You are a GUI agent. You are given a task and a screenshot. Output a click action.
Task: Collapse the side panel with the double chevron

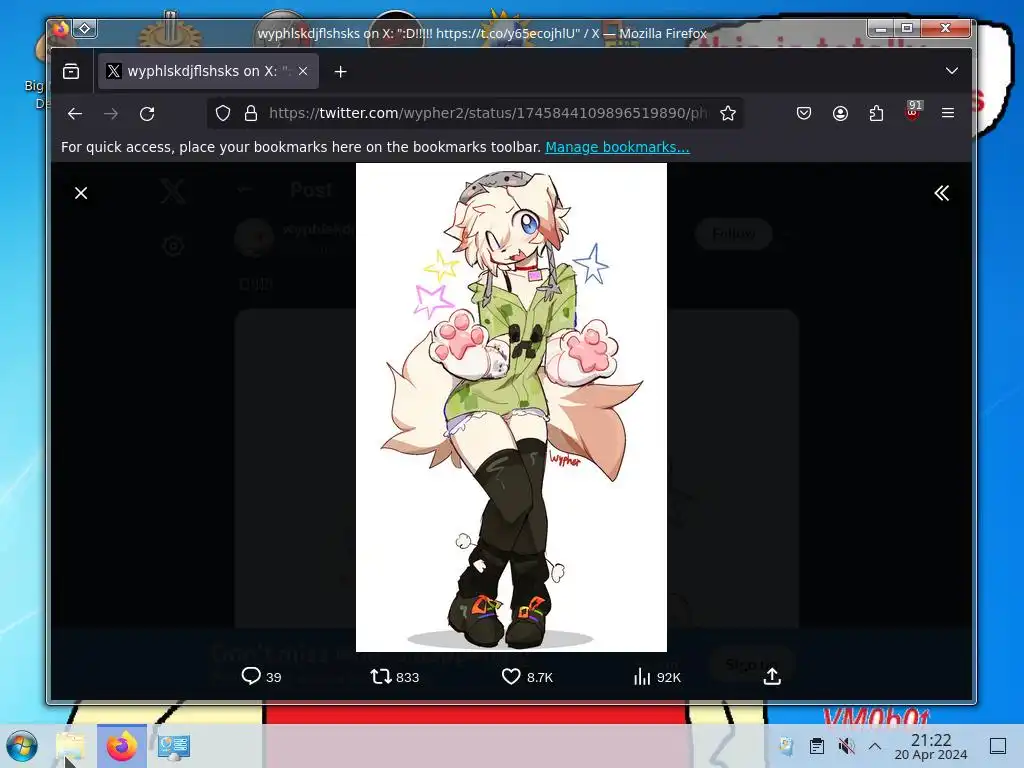[x=941, y=193]
